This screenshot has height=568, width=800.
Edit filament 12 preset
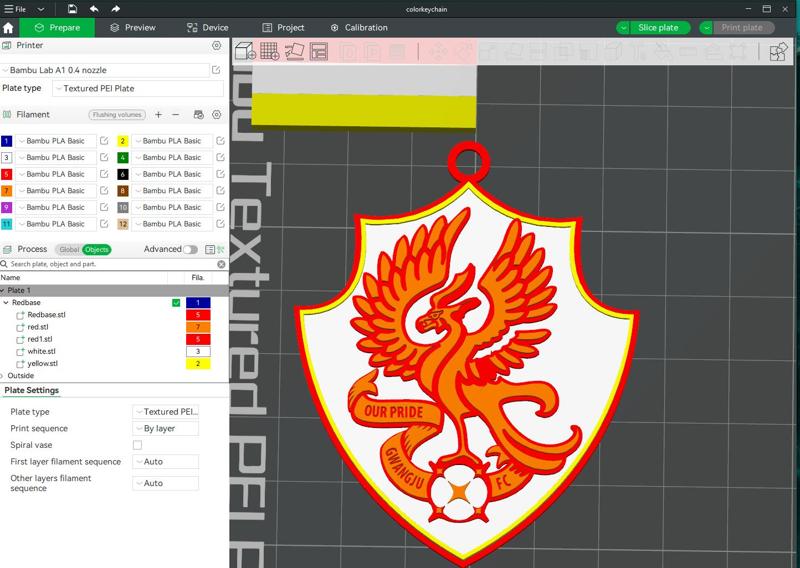pyautogui.click(x=220, y=224)
